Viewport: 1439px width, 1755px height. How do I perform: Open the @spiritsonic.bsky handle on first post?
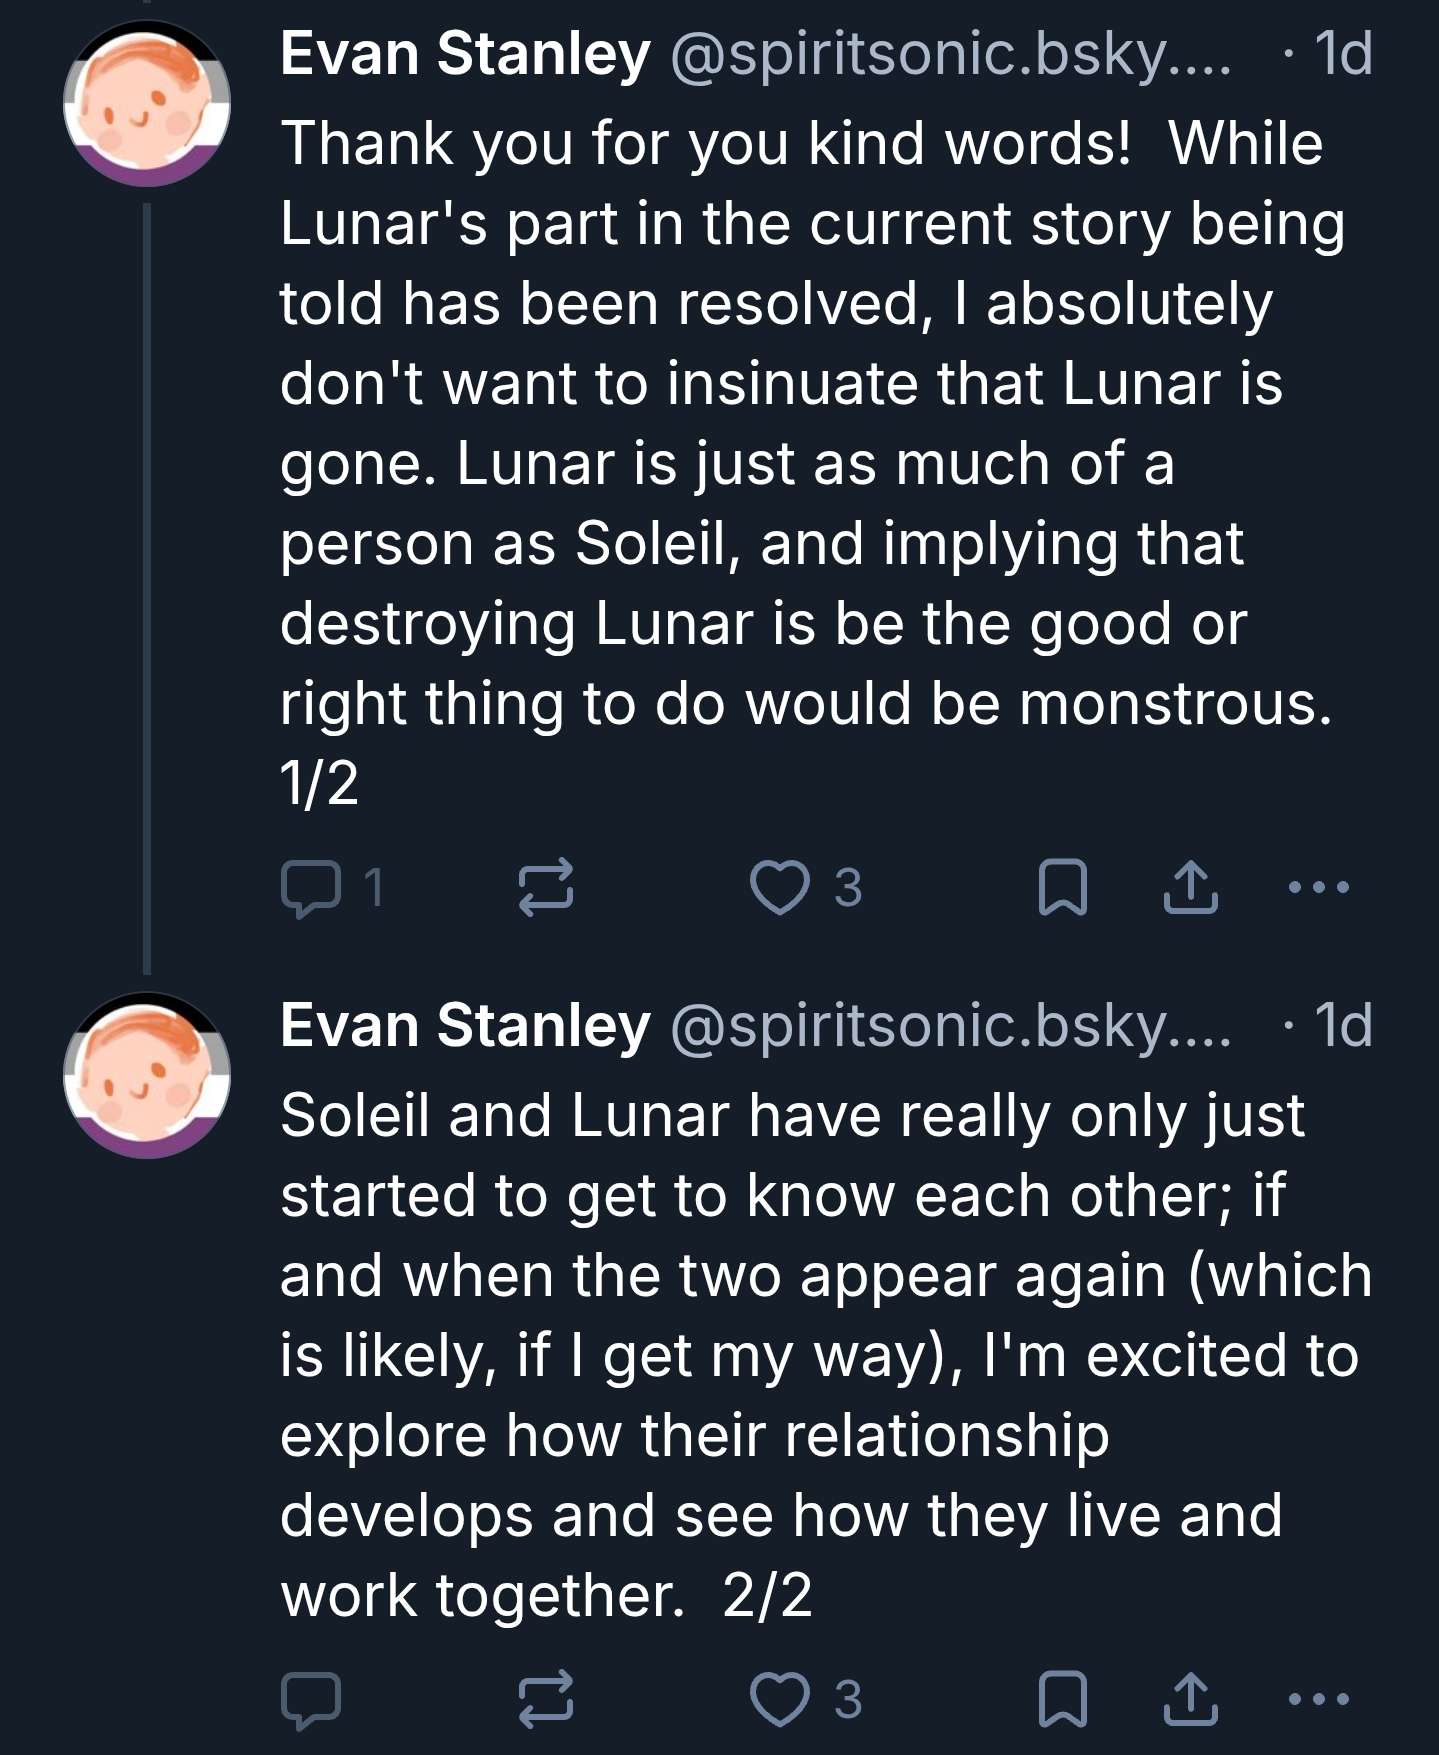(x=950, y=54)
